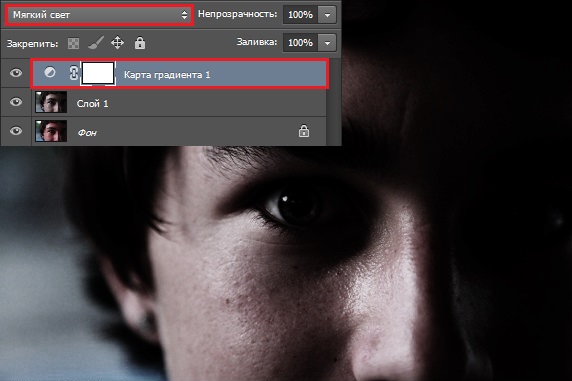
Task: Click the gradient map adjustment icon
Action: tap(50, 72)
